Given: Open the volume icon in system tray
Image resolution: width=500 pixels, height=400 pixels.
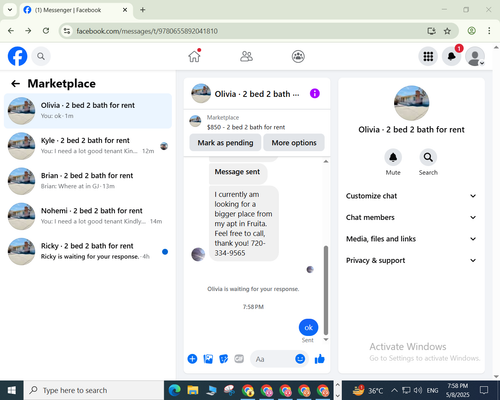Looking at the screenshot, I should click(418, 390).
